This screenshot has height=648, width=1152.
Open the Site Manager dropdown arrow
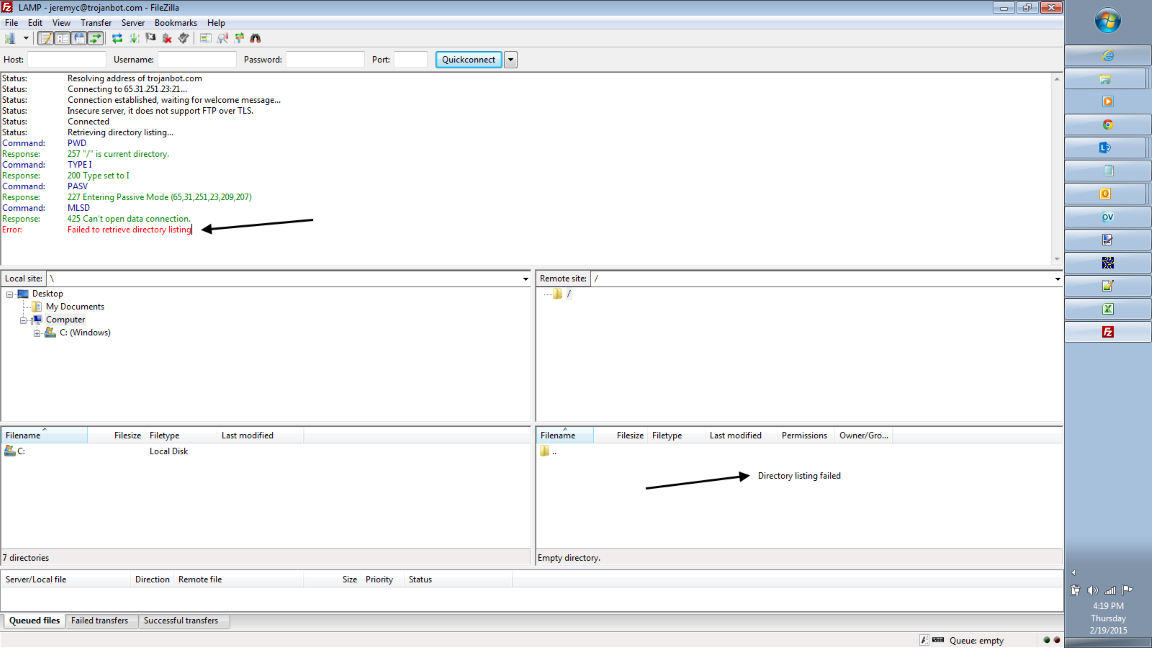(x=26, y=38)
